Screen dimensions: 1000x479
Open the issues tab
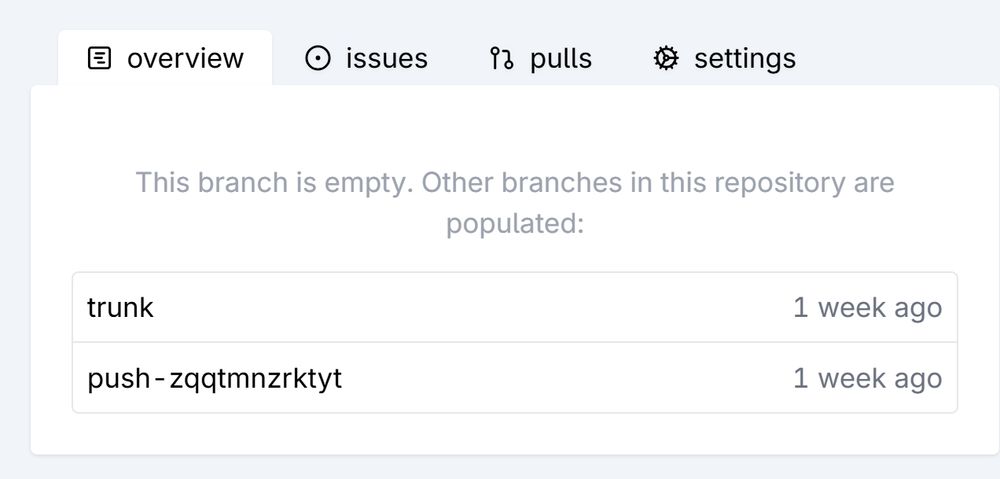point(366,58)
